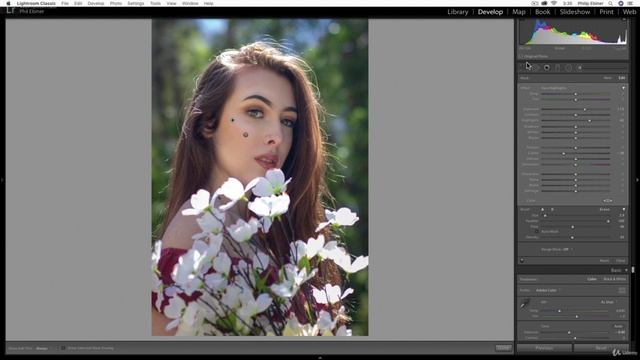Collapse the Brush section triangle

624,209
